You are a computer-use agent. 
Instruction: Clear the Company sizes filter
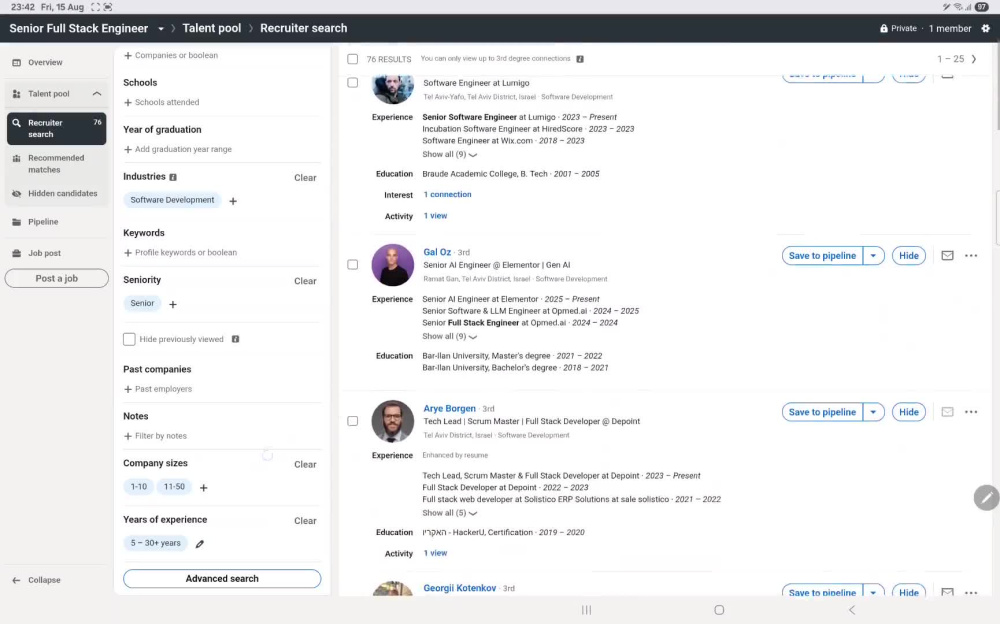click(x=305, y=465)
